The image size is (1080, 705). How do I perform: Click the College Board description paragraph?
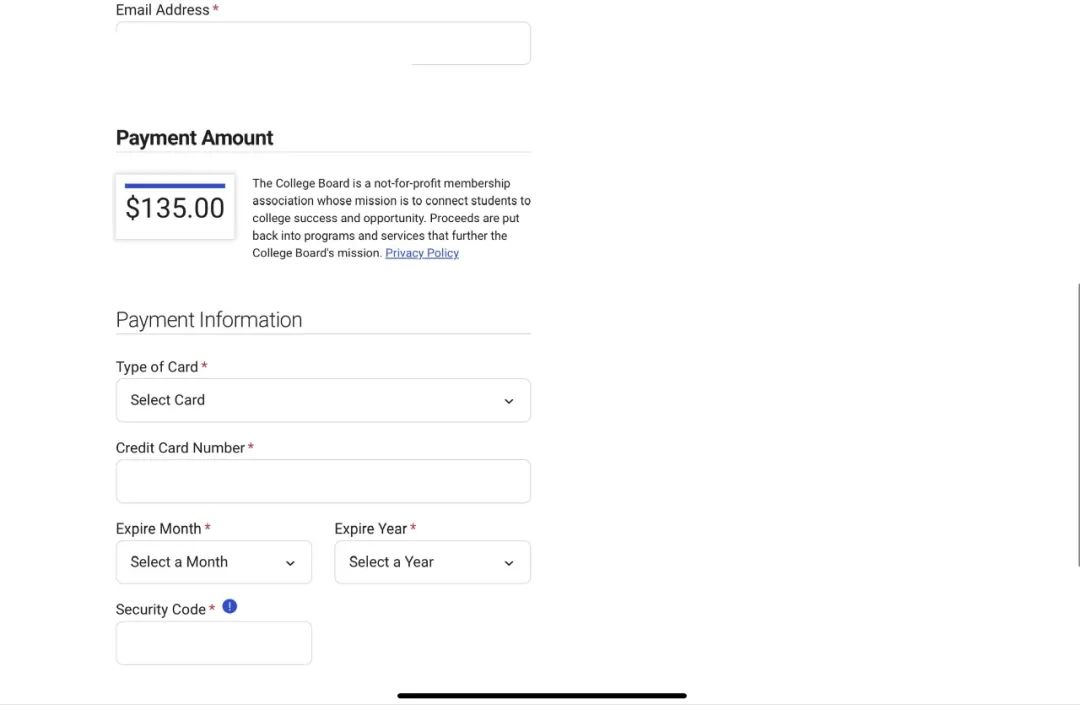391,218
